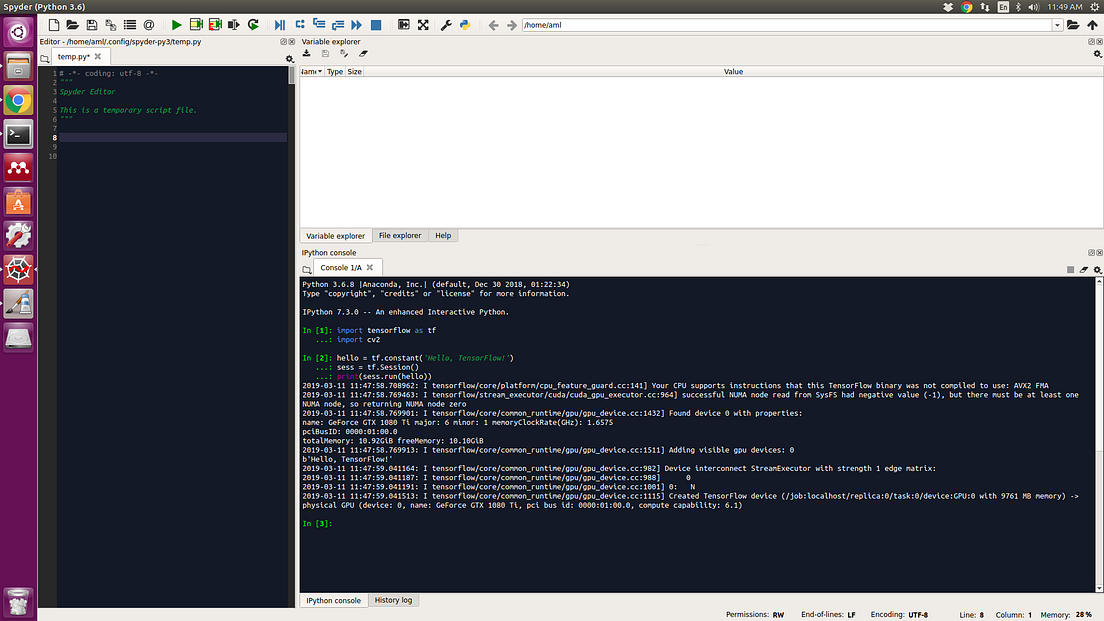The width and height of the screenshot is (1104, 621).
Task: Stop the current console command
Action: coord(1070,270)
